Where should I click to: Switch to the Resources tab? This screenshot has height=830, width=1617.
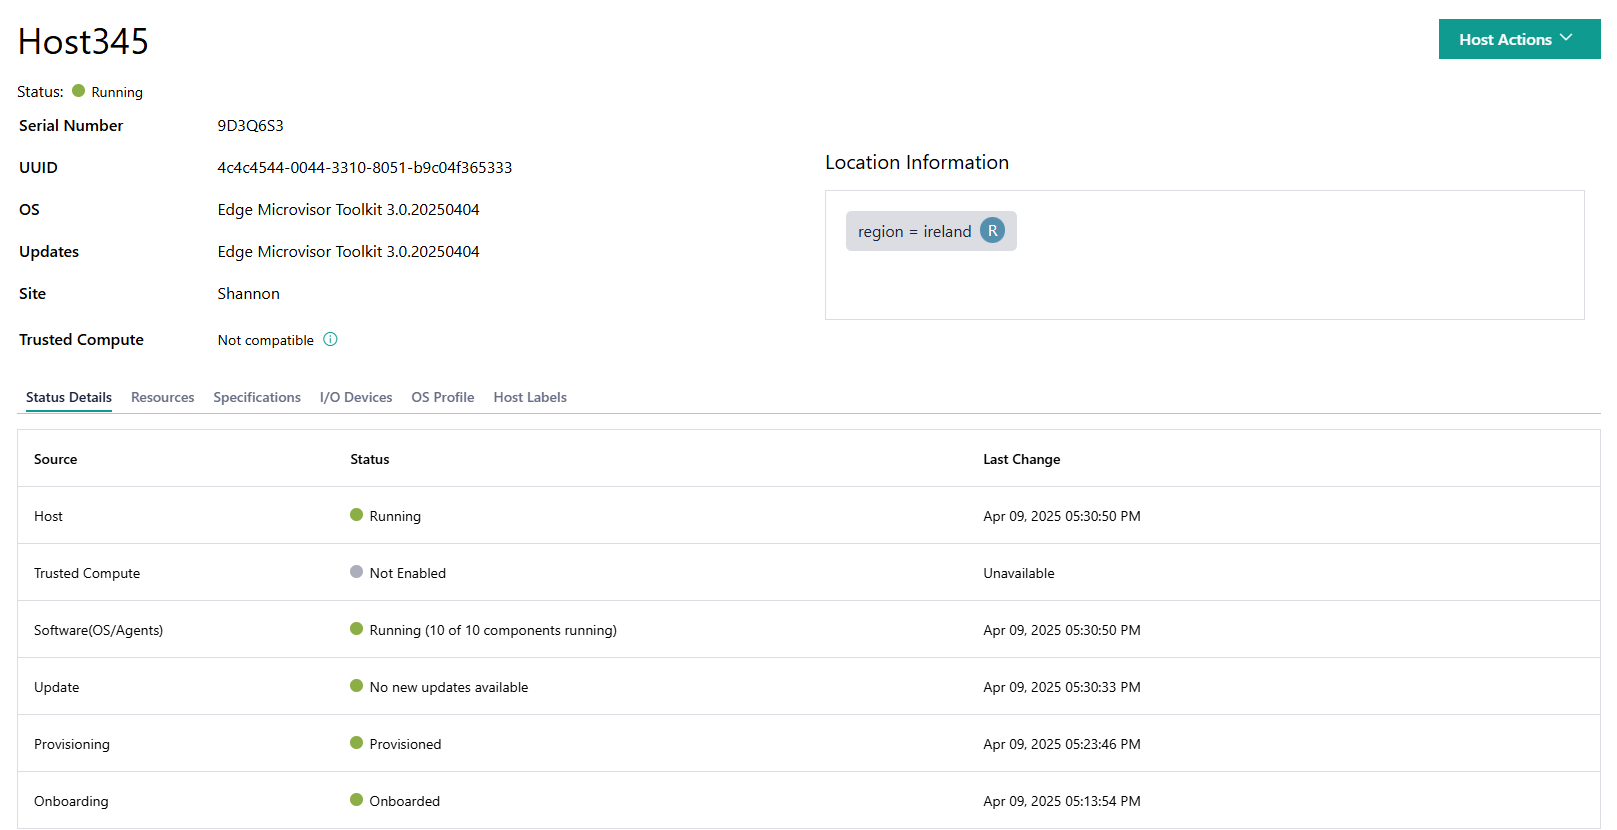click(x=162, y=397)
